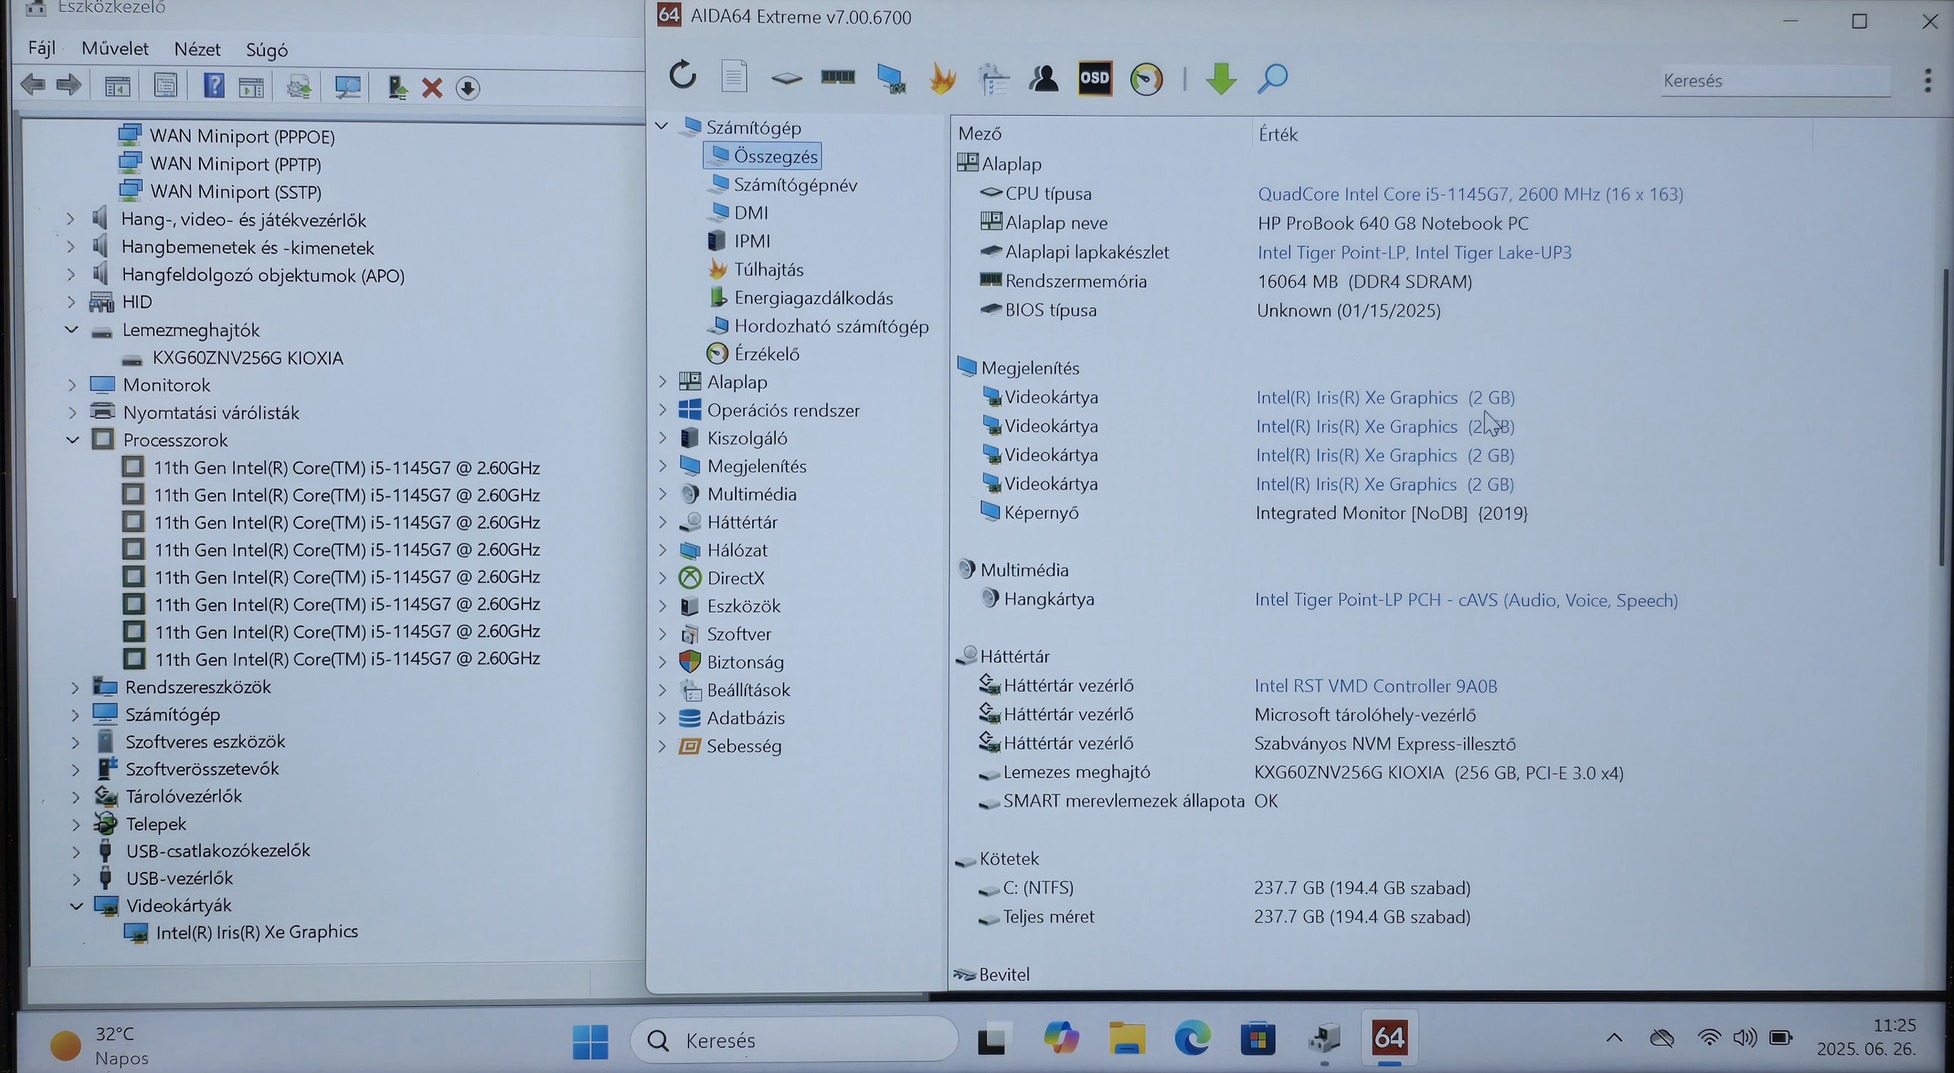Click the Forward arrow in Device Manager toolbar
This screenshot has width=1954, height=1073.
pyautogui.click(x=68, y=86)
